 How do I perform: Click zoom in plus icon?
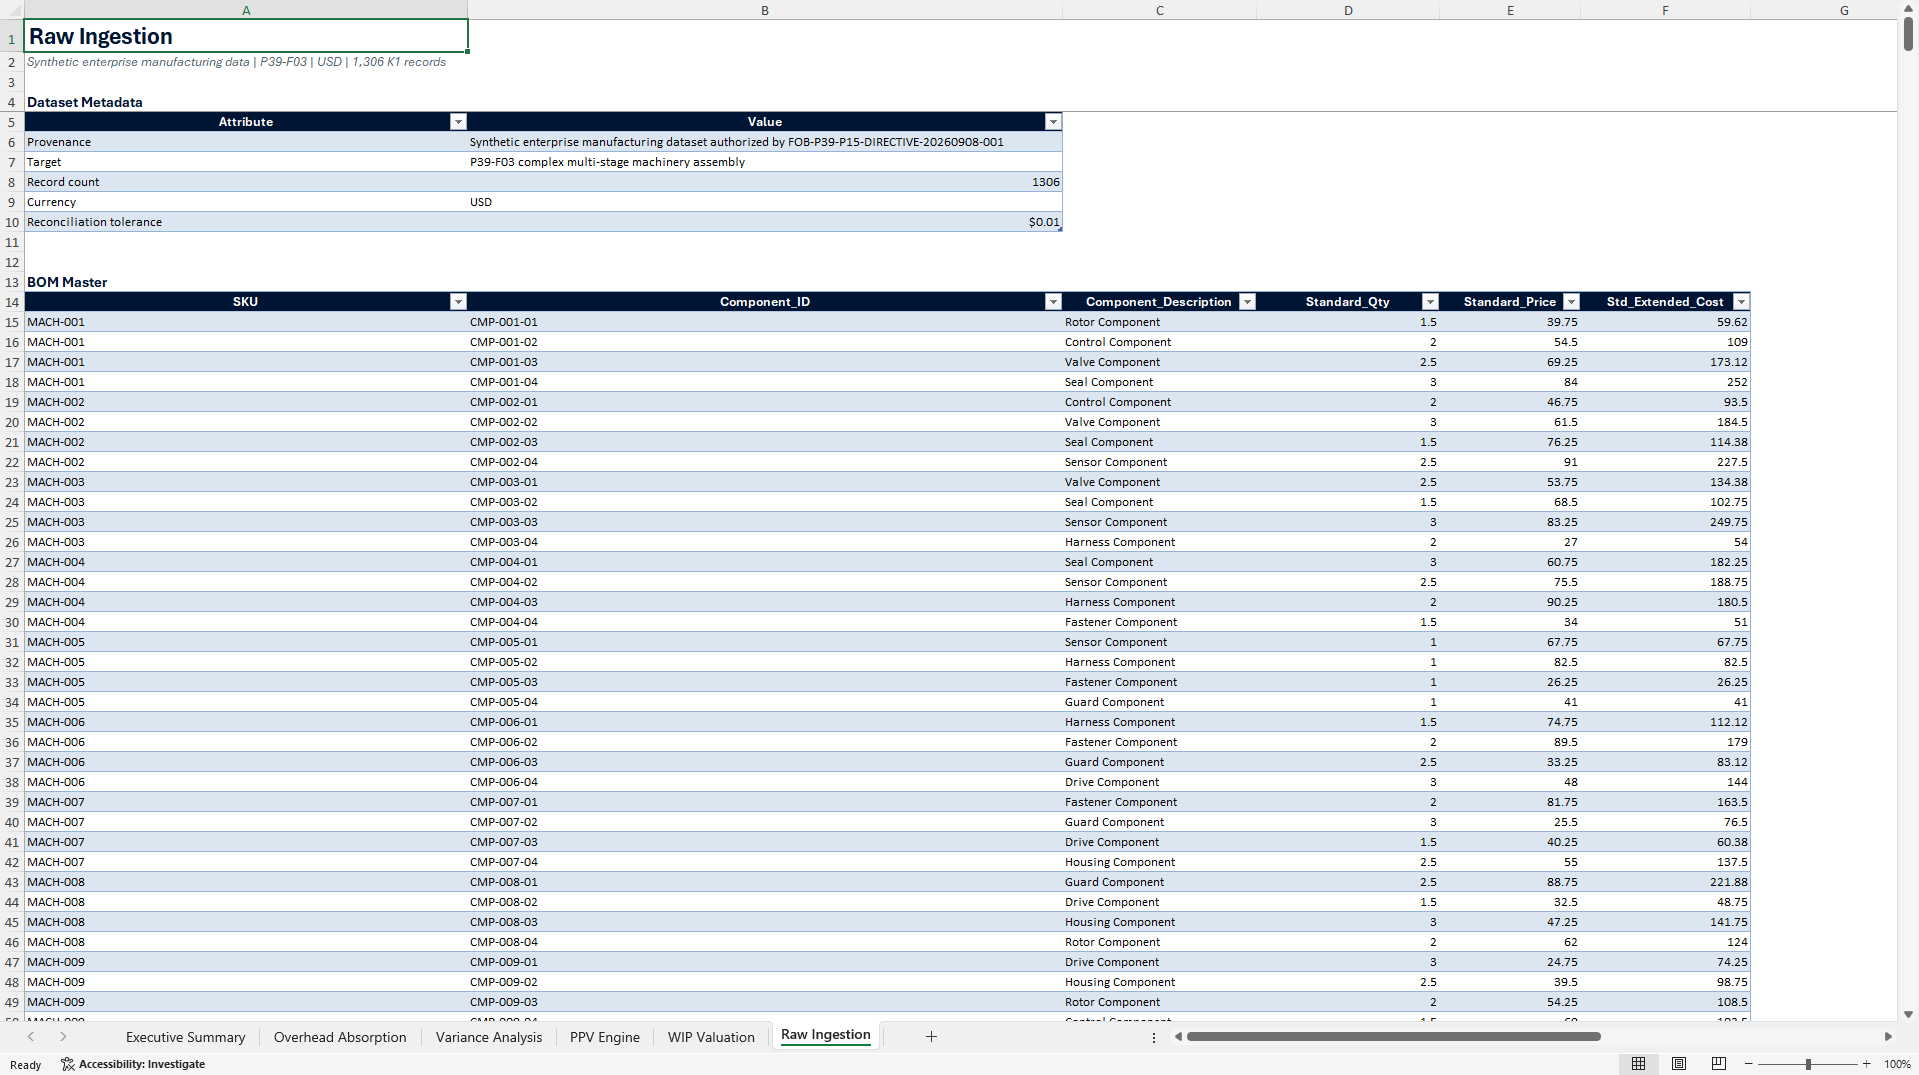[1867, 1064]
